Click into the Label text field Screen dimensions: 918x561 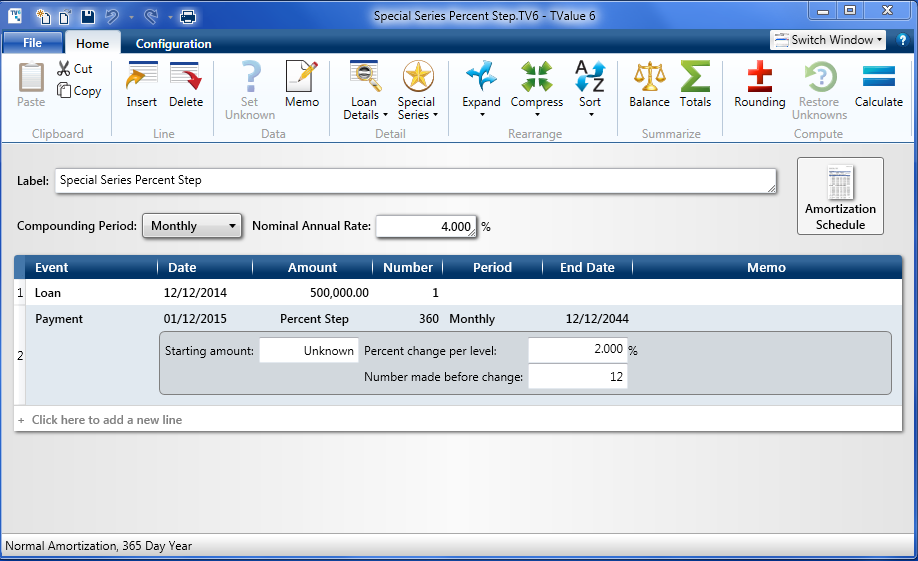point(416,181)
